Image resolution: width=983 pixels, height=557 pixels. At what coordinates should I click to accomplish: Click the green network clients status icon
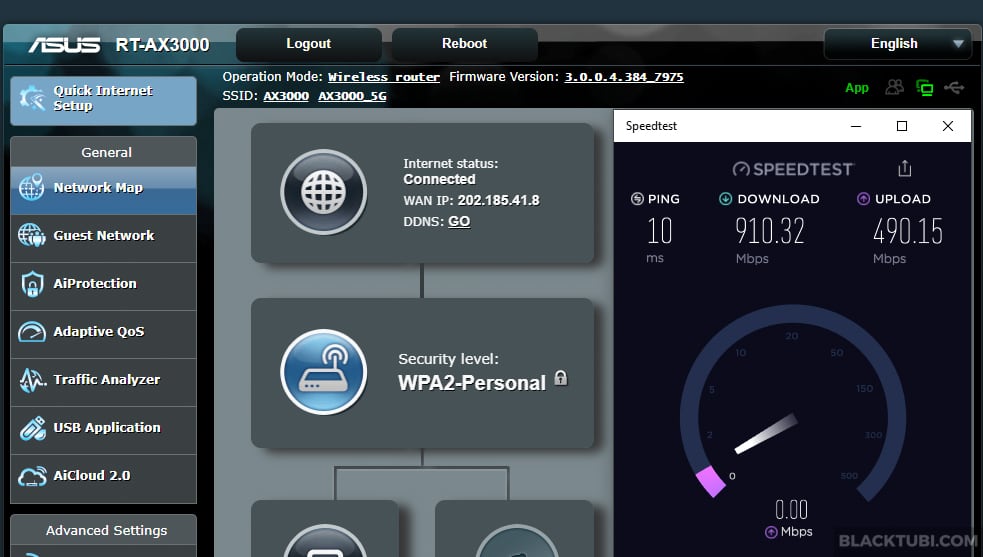click(x=925, y=88)
